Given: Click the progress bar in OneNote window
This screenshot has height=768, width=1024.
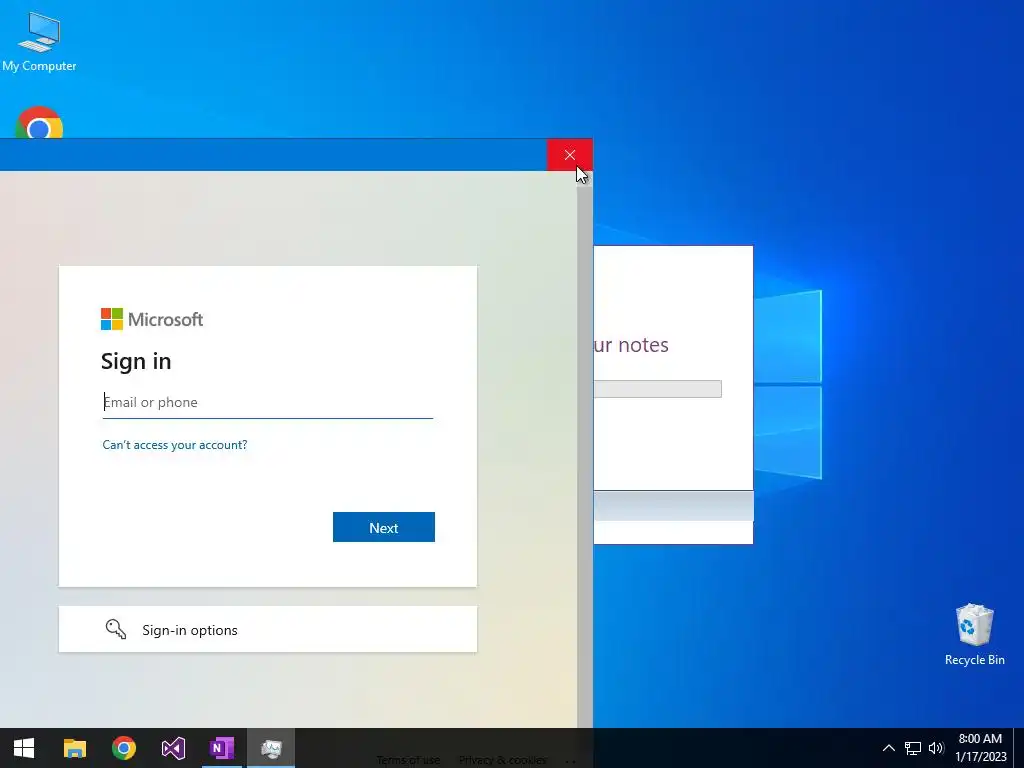Looking at the screenshot, I should 658,389.
